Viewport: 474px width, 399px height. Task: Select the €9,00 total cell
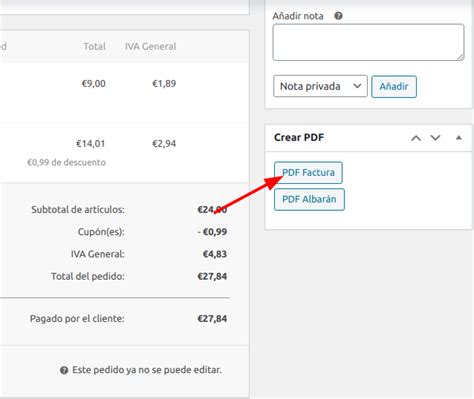point(94,83)
